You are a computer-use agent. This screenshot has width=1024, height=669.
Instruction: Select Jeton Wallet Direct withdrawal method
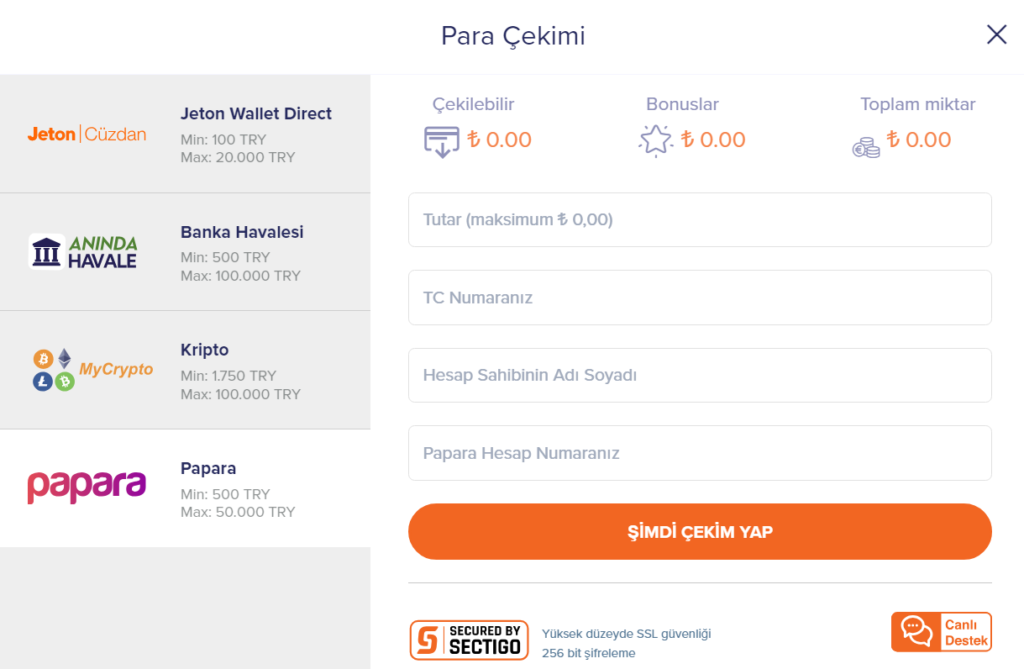[185, 134]
